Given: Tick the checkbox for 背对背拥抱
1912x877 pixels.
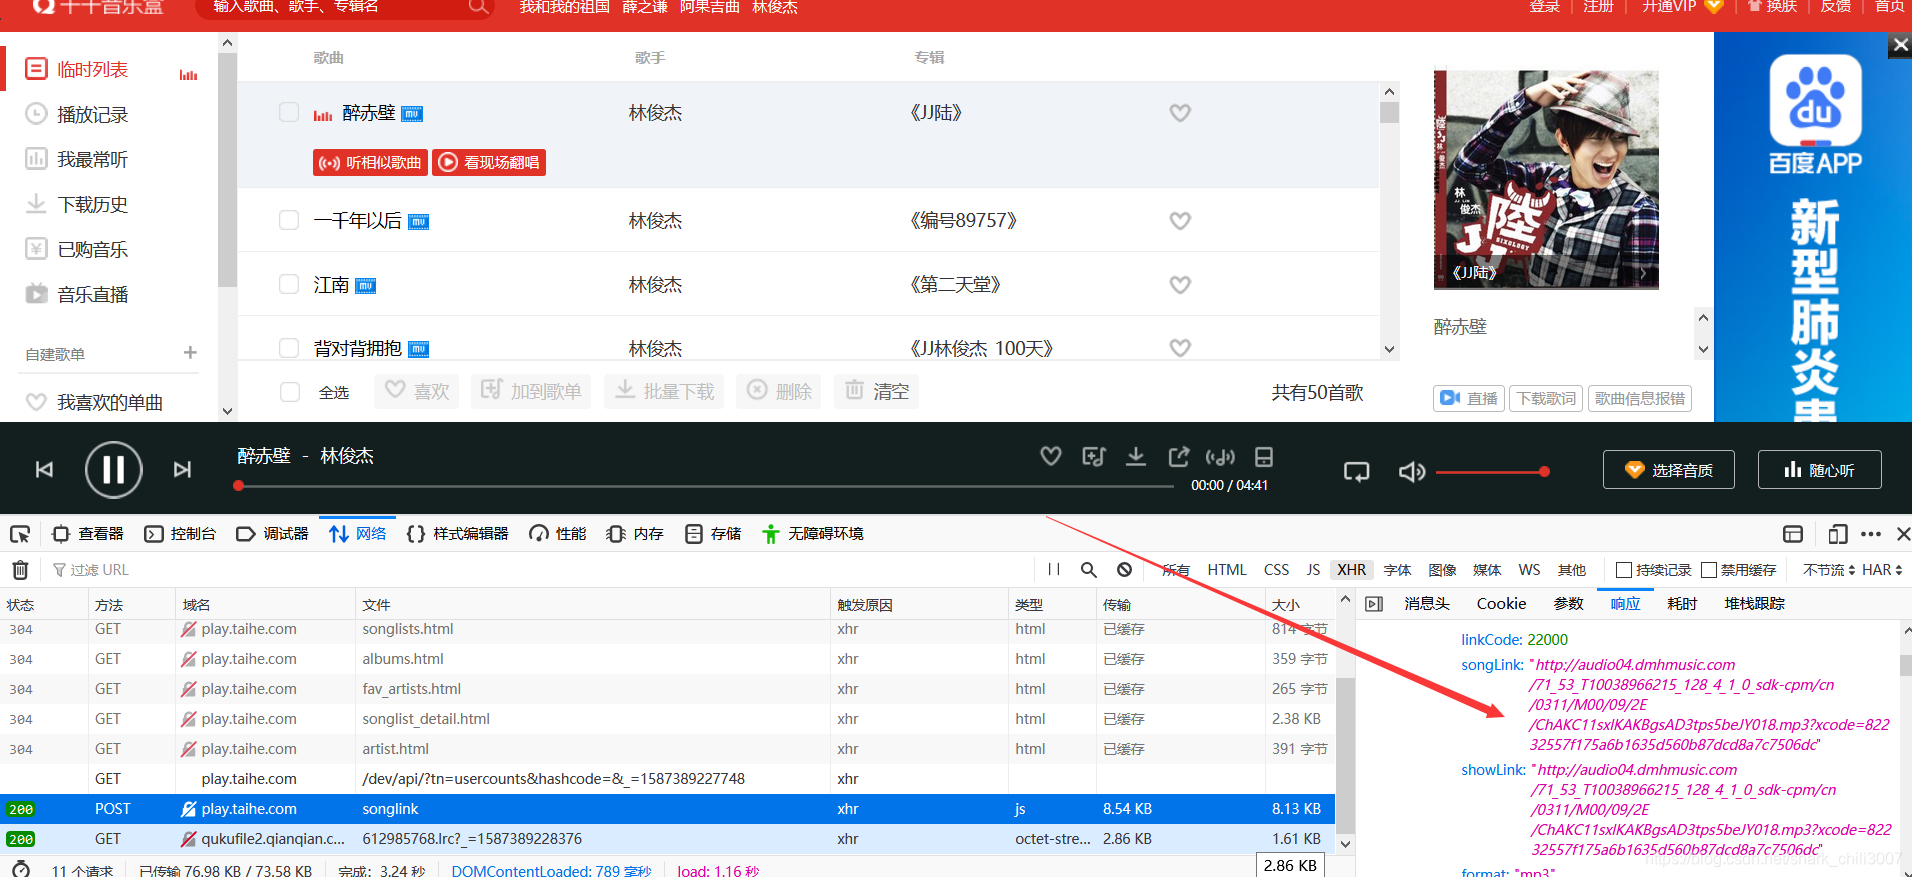Looking at the screenshot, I should pyautogui.click(x=289, y=348).
